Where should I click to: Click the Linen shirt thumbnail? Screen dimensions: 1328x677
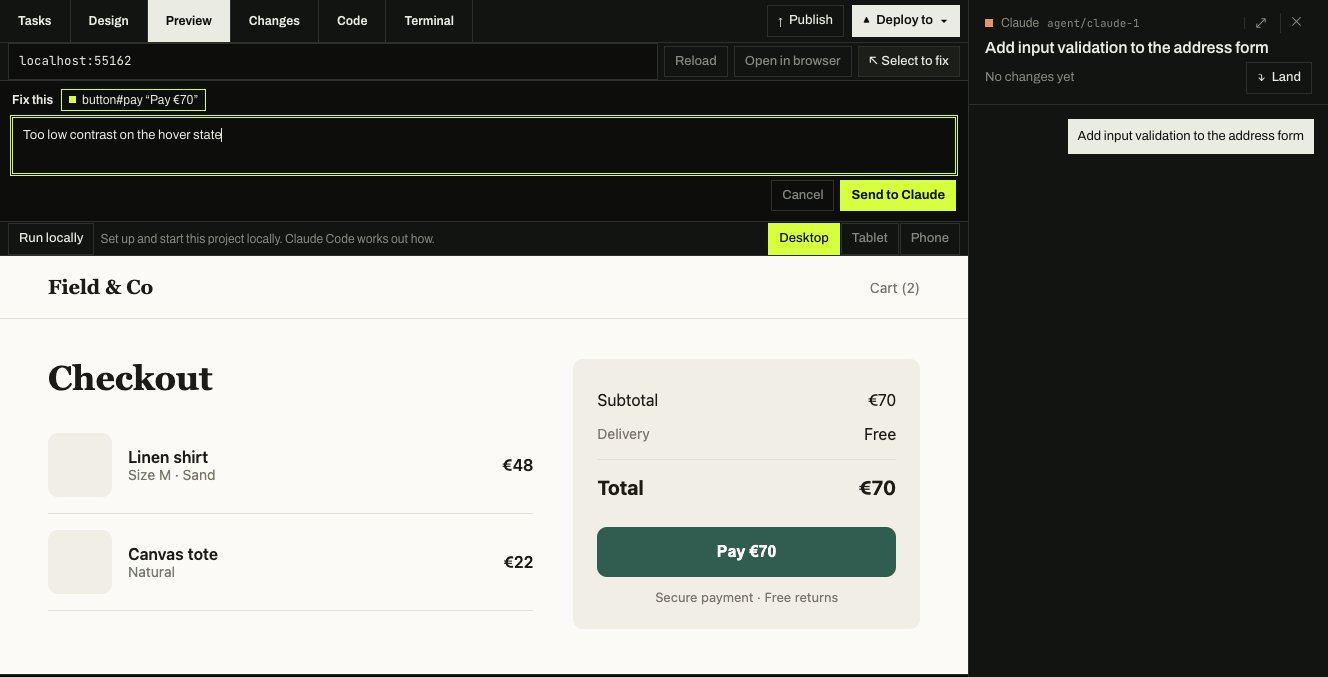point(80,465)
